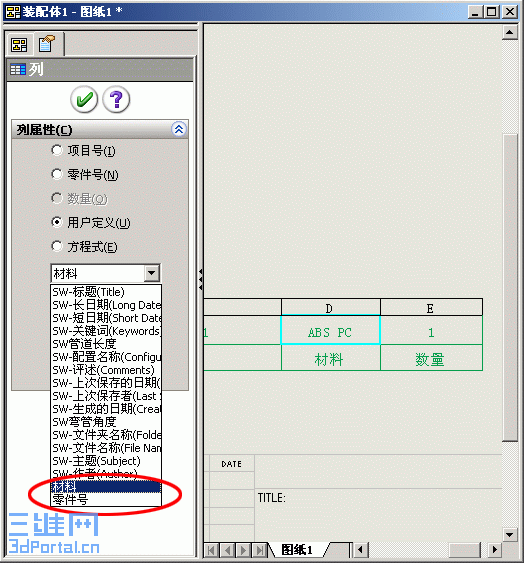Select the 数量 cell in table
The height and width of the screenshot is (563, 524).
431,358
